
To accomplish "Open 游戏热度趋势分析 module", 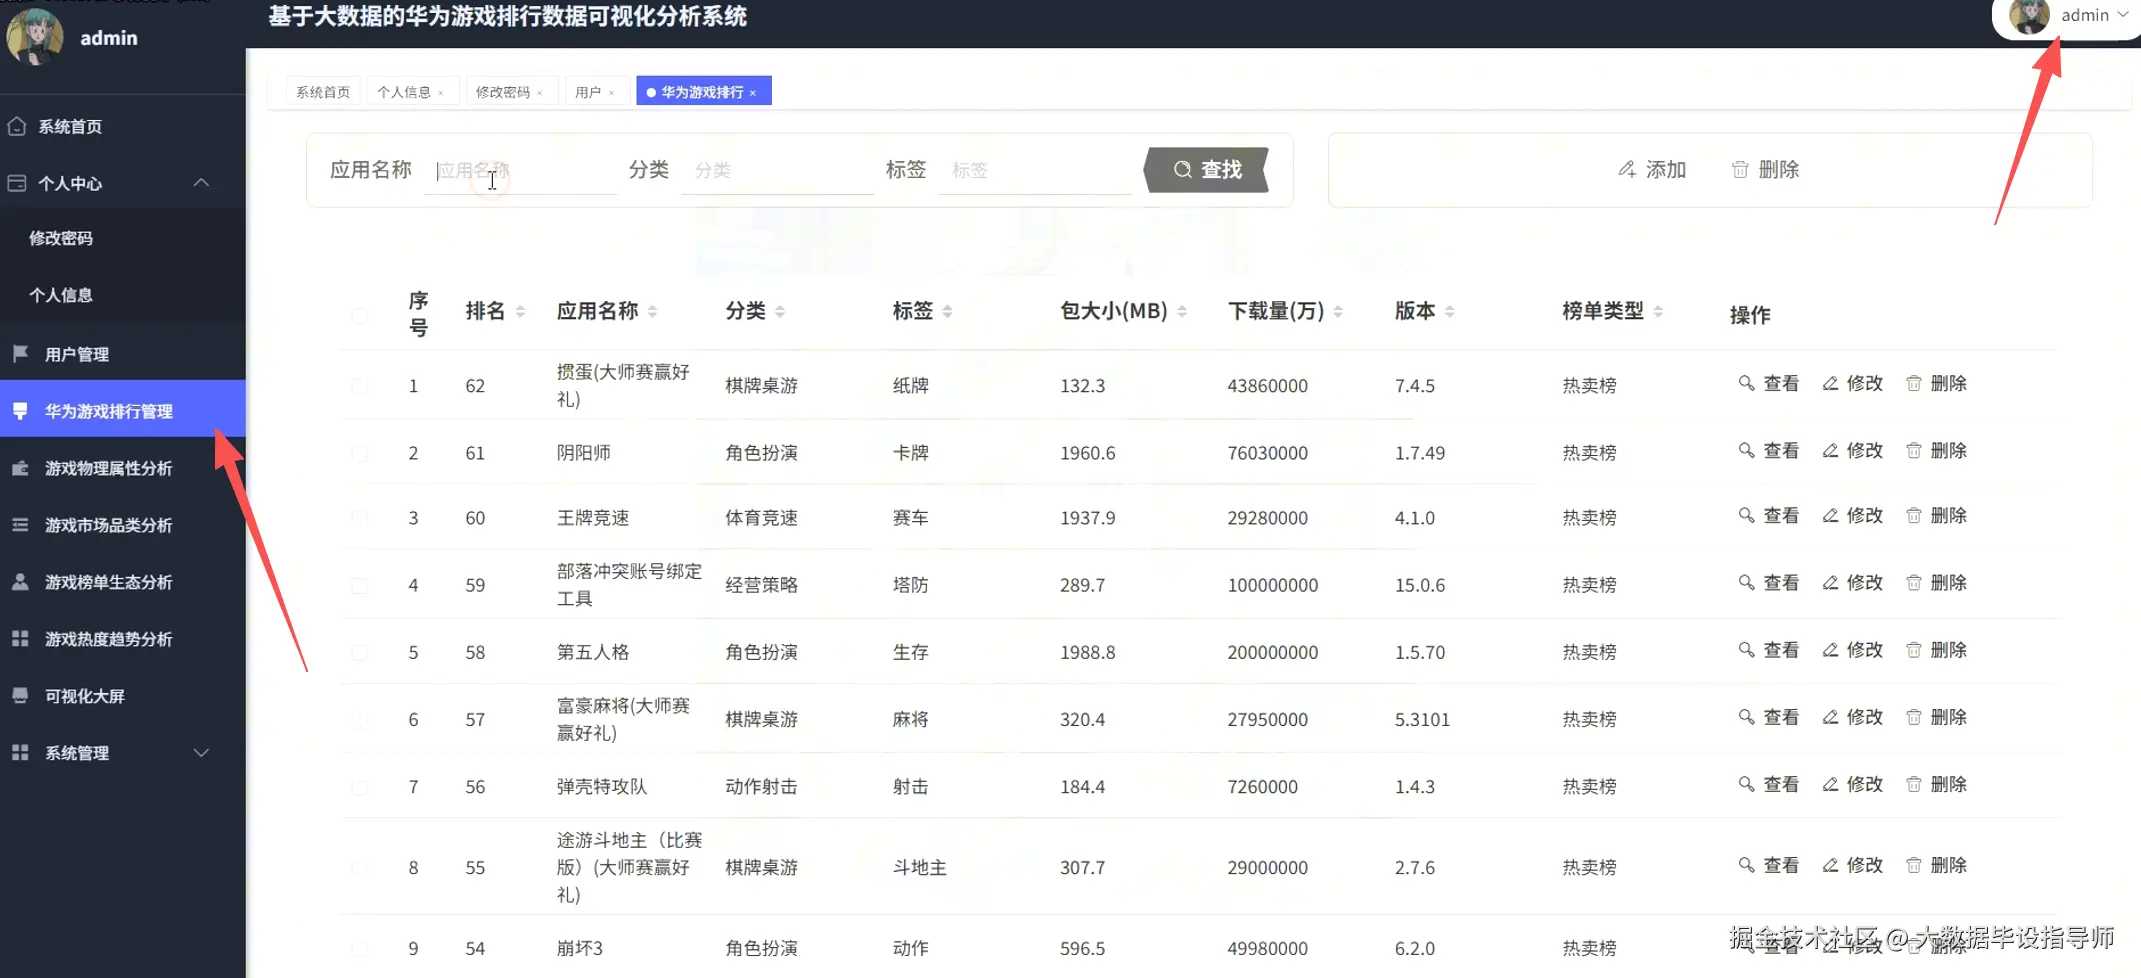I will pyautogui.click(x=107, y=638).
